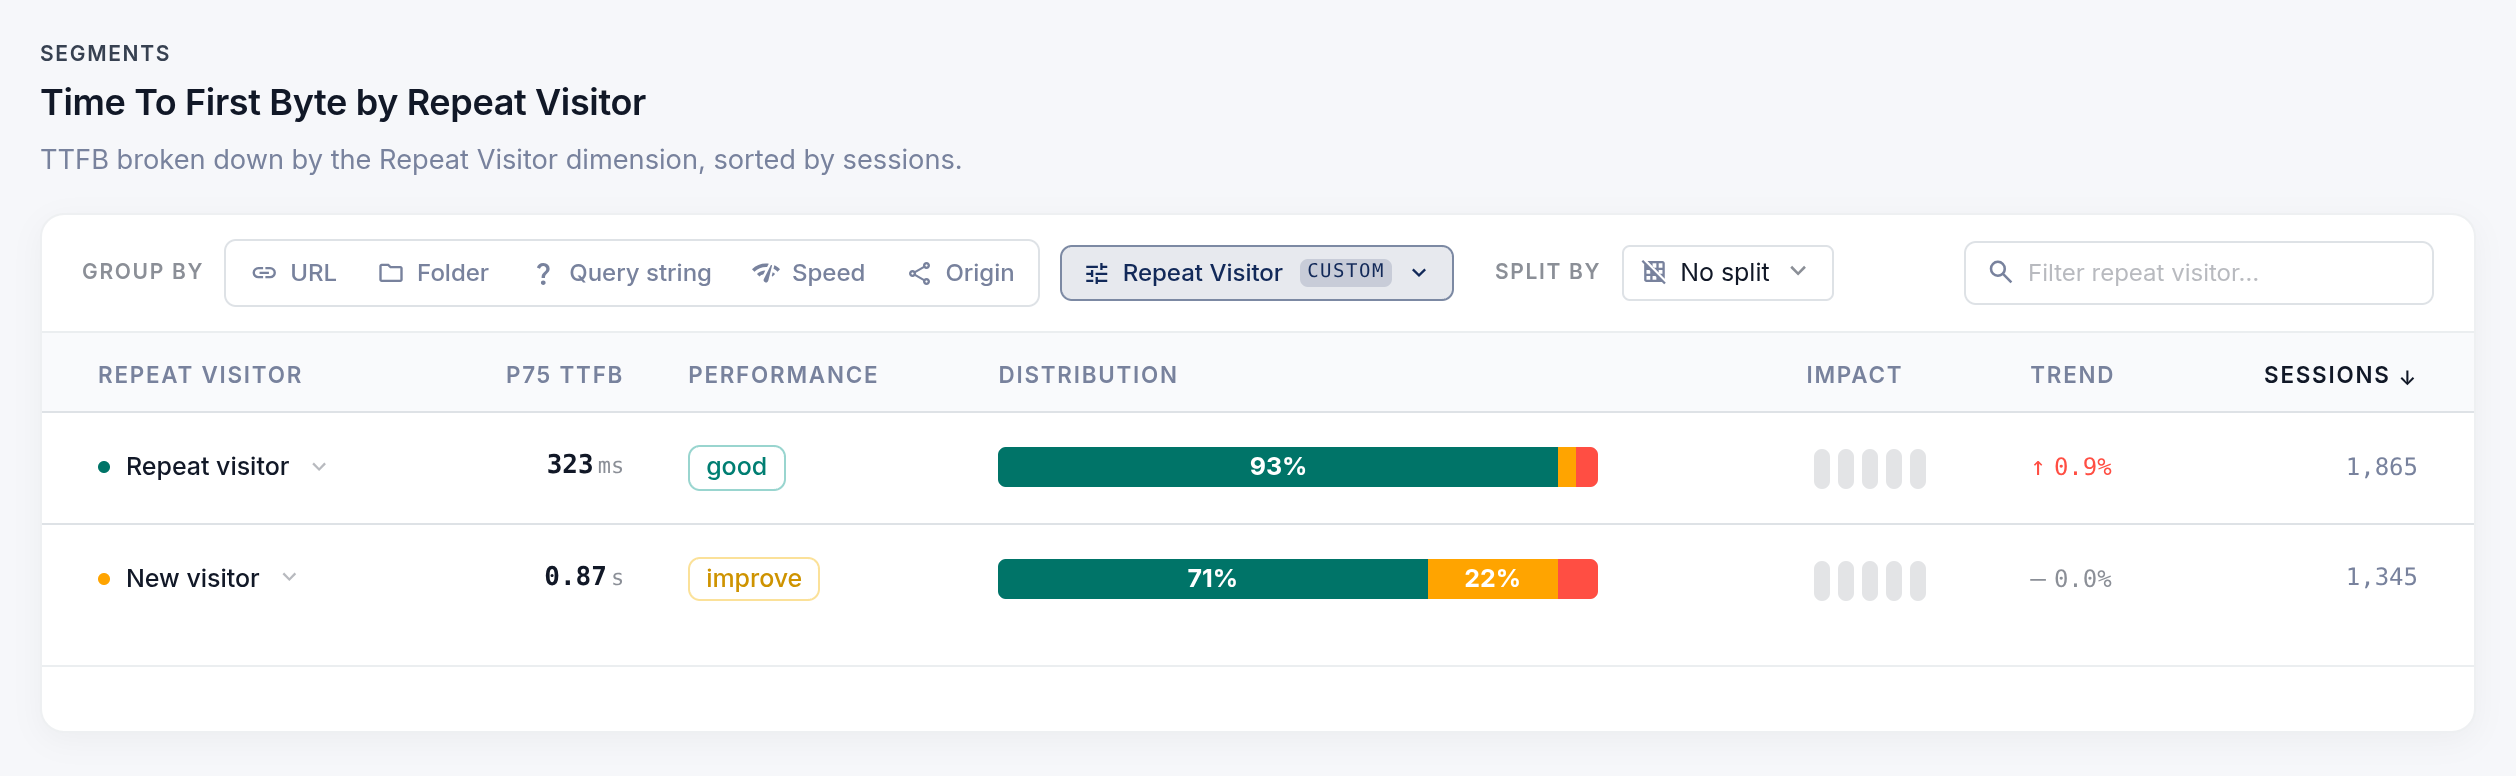Screen dimensions: 2516x776
Task: Expand the New visitor row chevron
Action: coord(289,578)
